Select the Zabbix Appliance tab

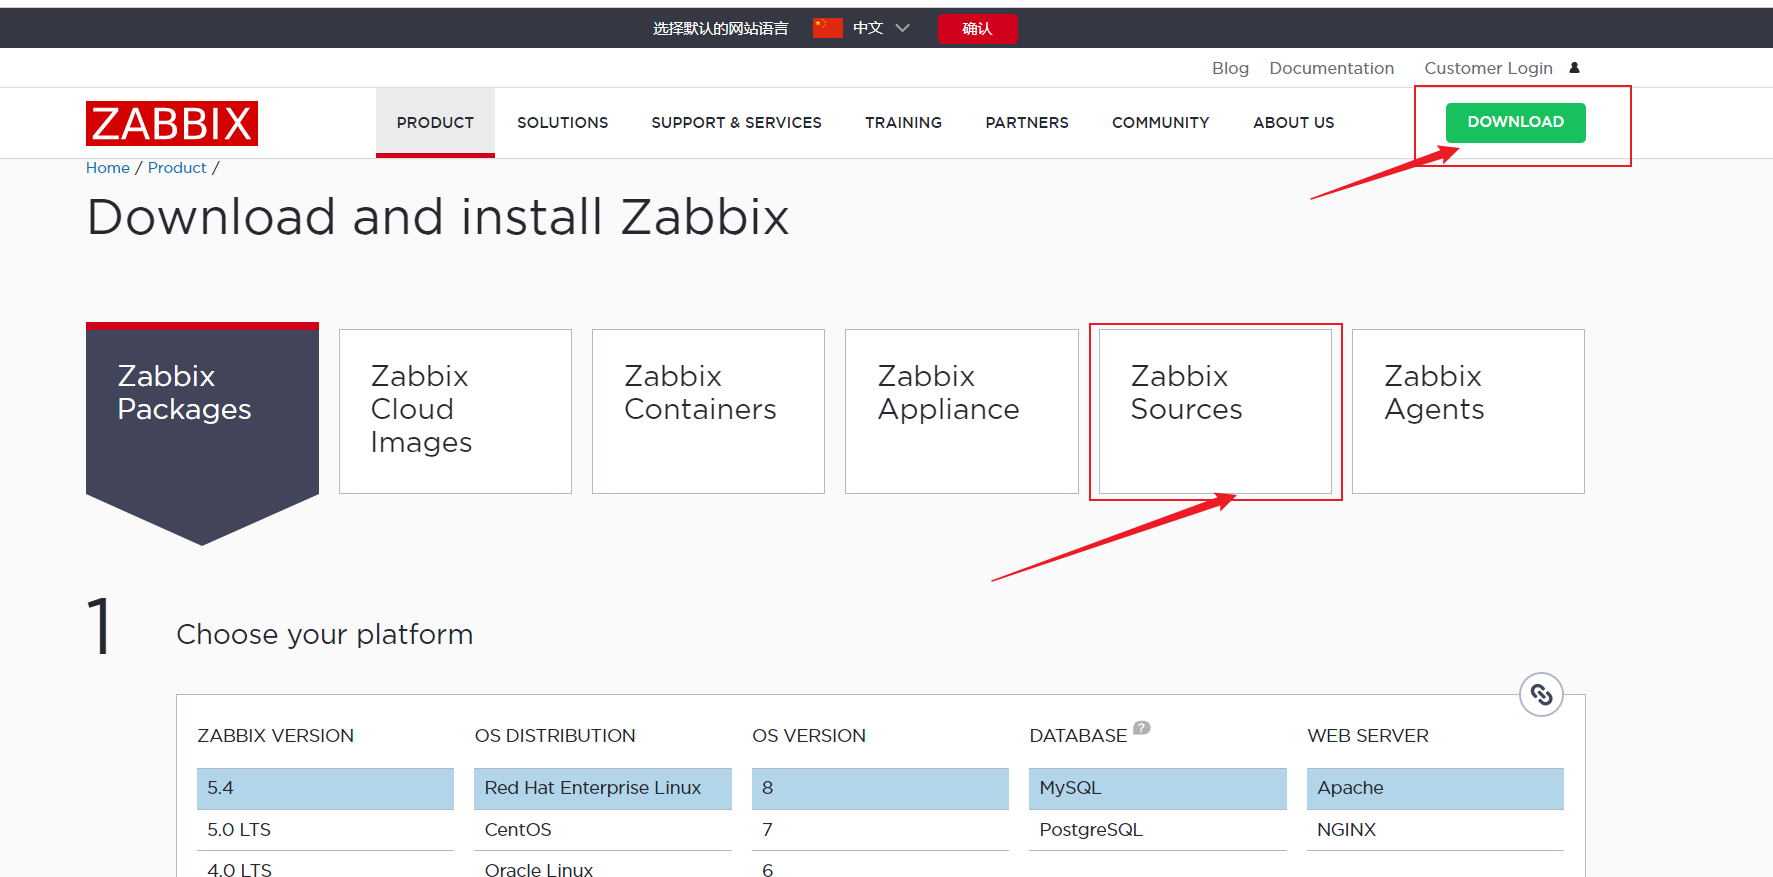961,411
